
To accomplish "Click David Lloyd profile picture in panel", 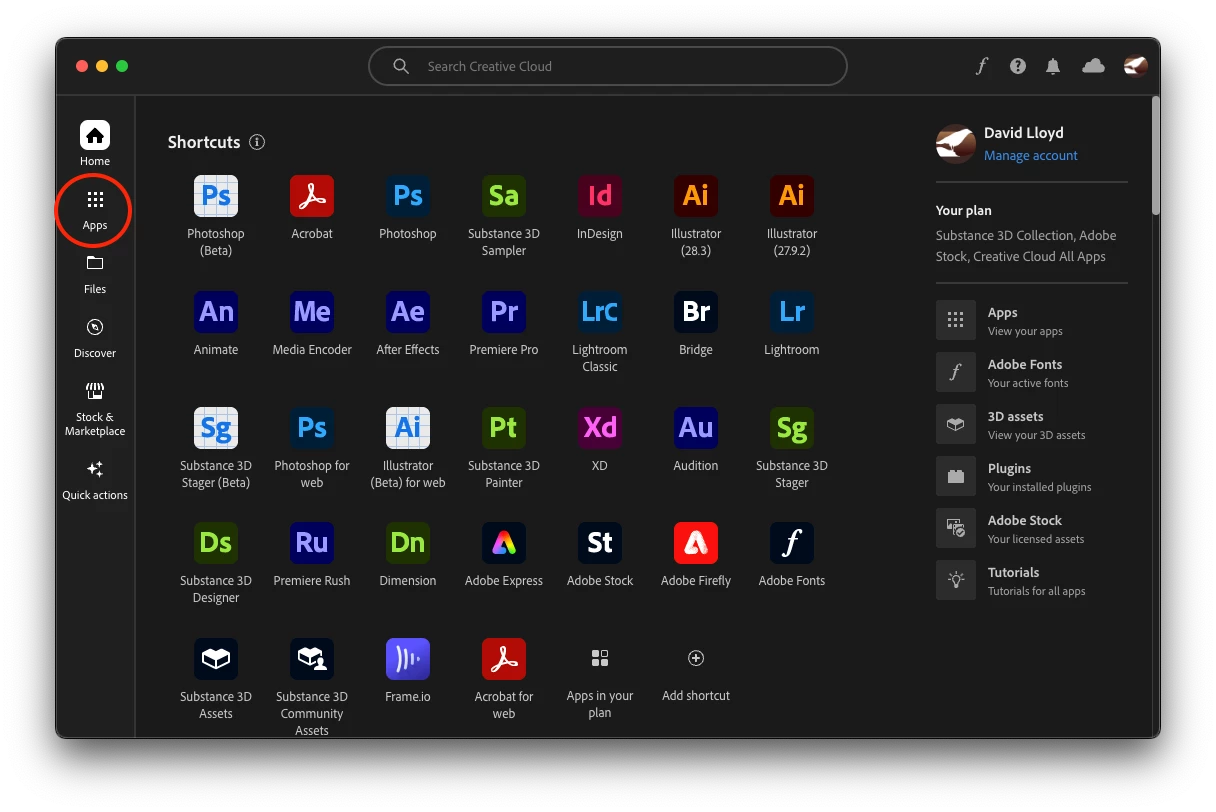I will pyautogui.click(x=956, y=144).
